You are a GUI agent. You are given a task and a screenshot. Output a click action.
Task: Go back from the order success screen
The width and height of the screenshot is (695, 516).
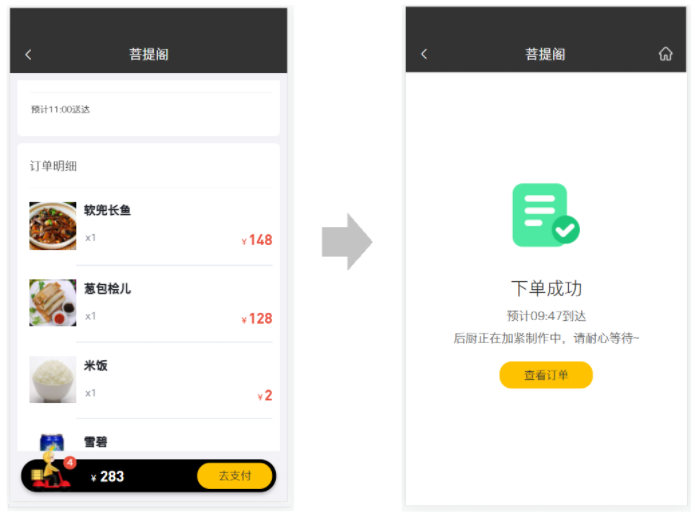coord(424,54)
